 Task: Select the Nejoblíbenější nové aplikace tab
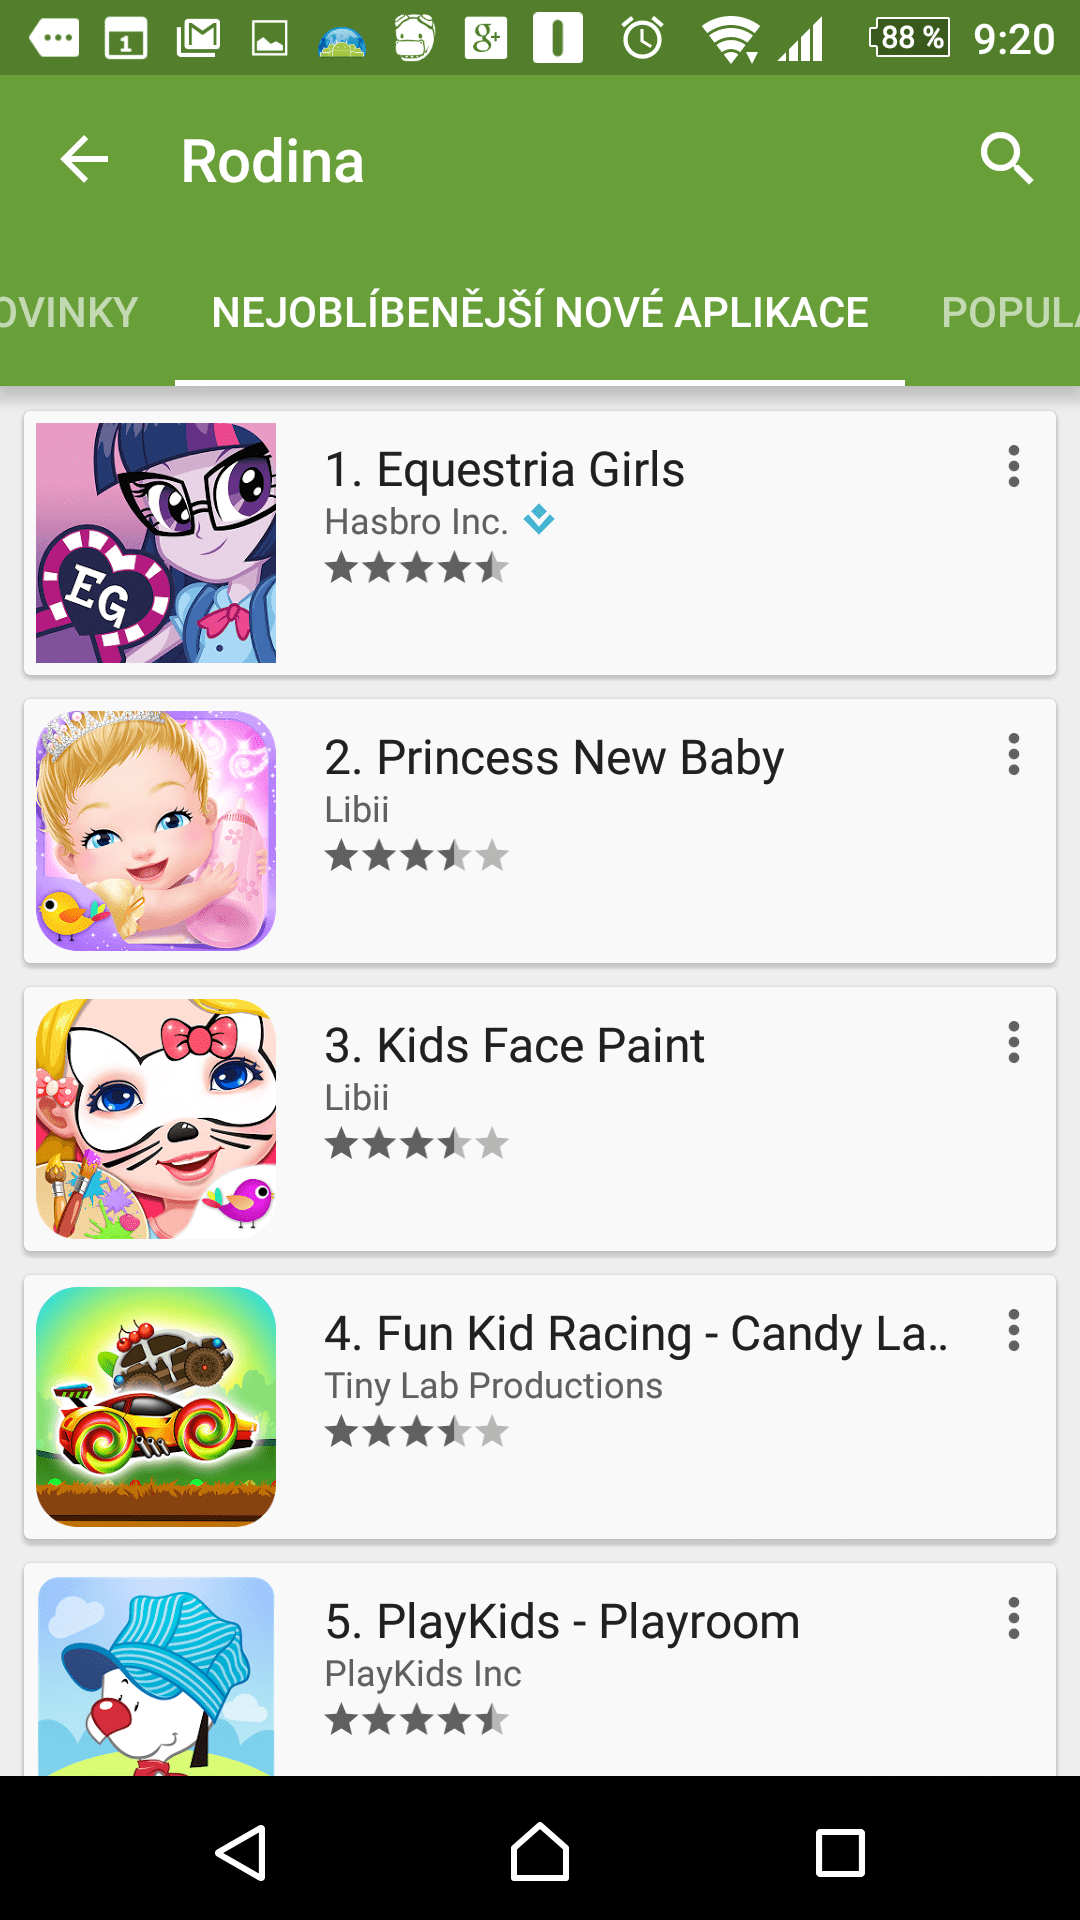coord(540,313)
